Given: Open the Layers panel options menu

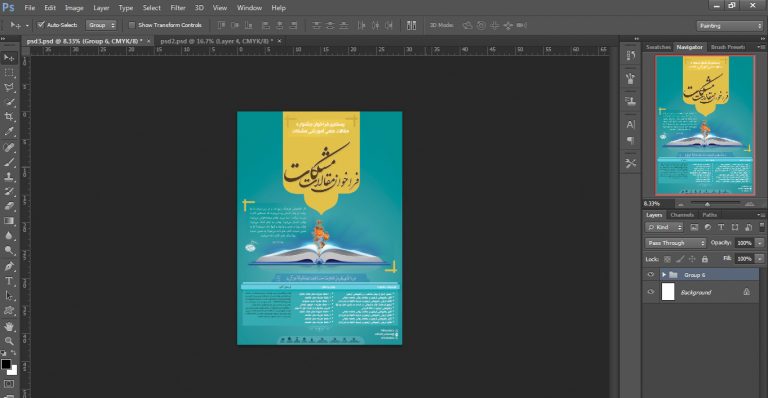Looking at the screenshot, I should click(x=761, y=215).
